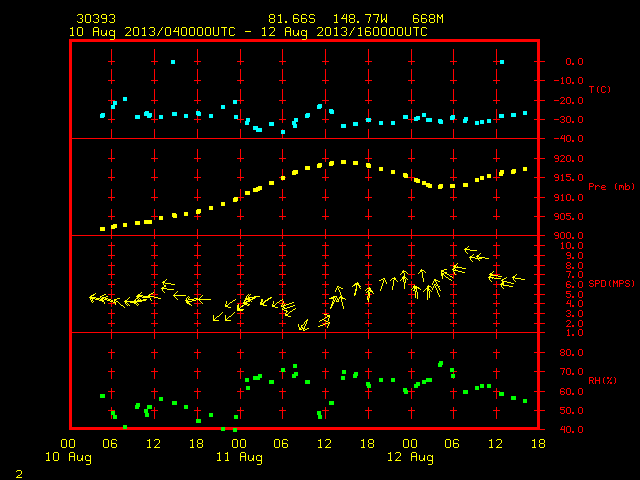Viewport: 640px width, 480px height.
Task: Click the page number 2
Action: click(19, 474)
